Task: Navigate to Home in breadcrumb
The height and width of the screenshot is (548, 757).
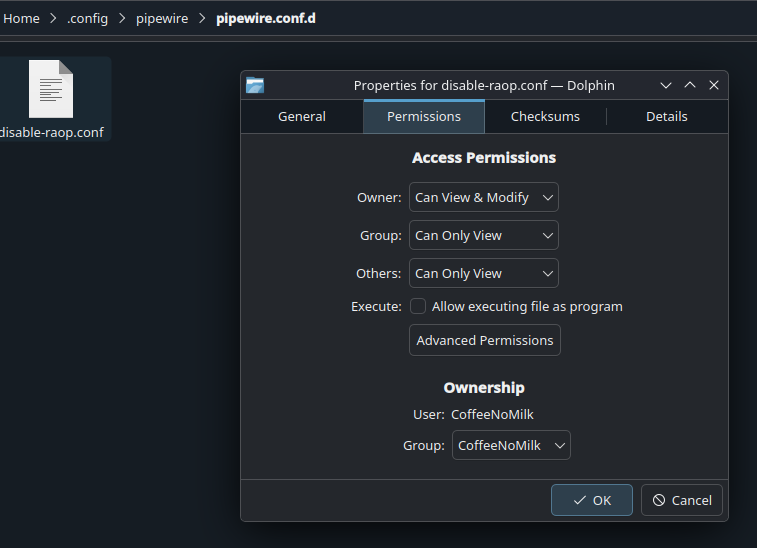Action: pyautogui.click(x=21, y=18)
